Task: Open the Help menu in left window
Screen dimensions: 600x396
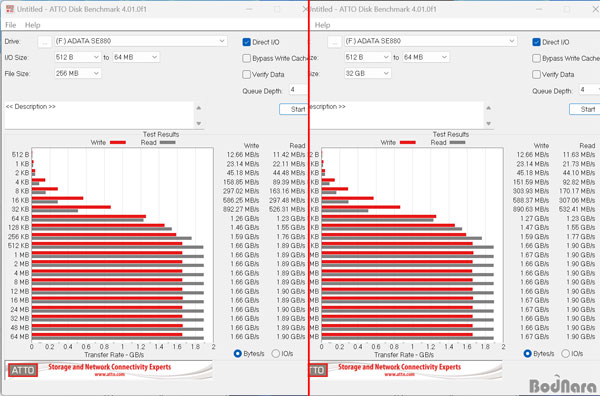Action: (x=33, y=25)
